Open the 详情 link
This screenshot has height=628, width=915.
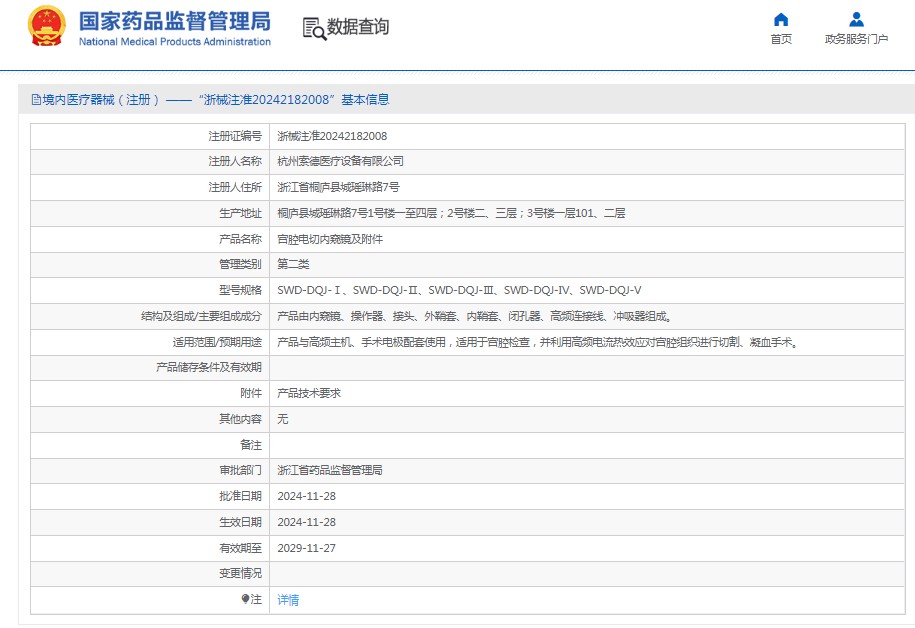pyautogui.click(x=288, y=599)
